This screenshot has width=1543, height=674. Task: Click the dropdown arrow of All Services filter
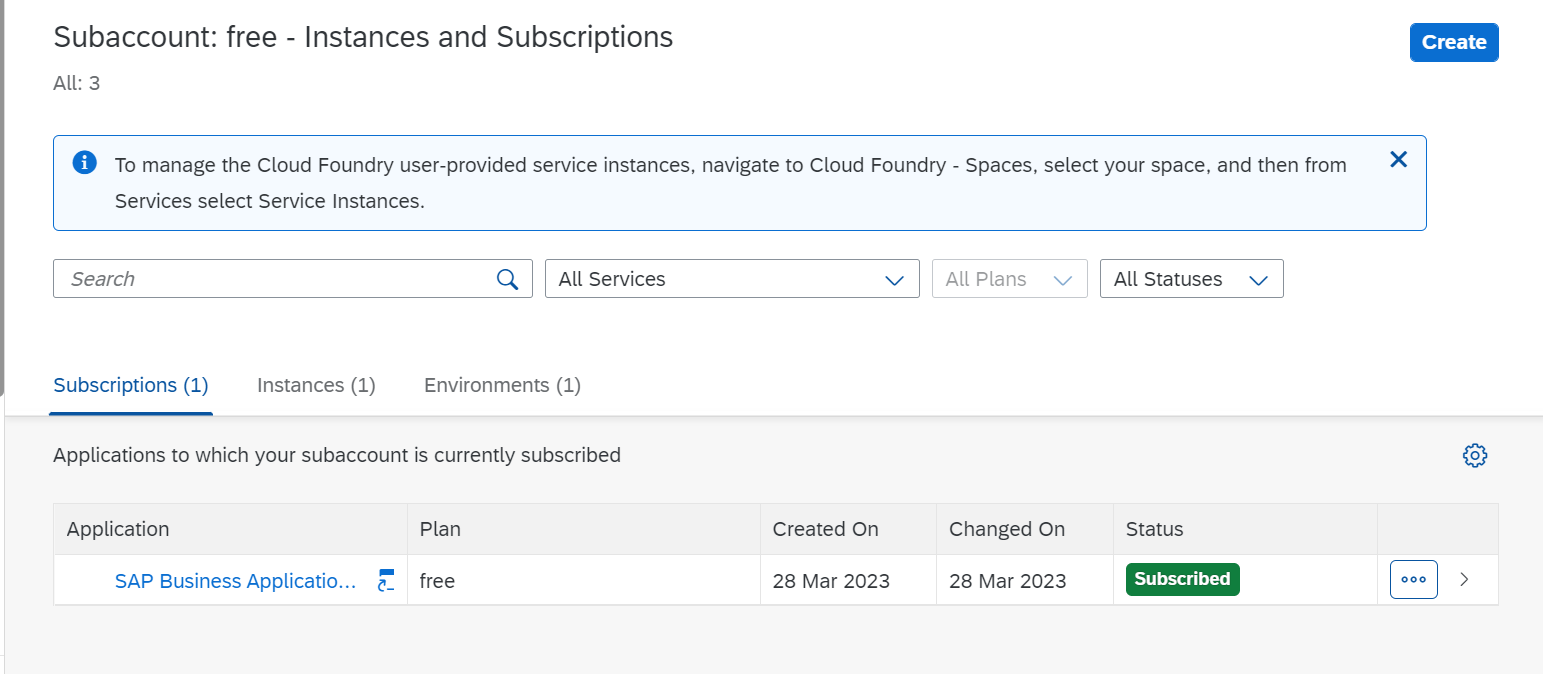[893, 279]
